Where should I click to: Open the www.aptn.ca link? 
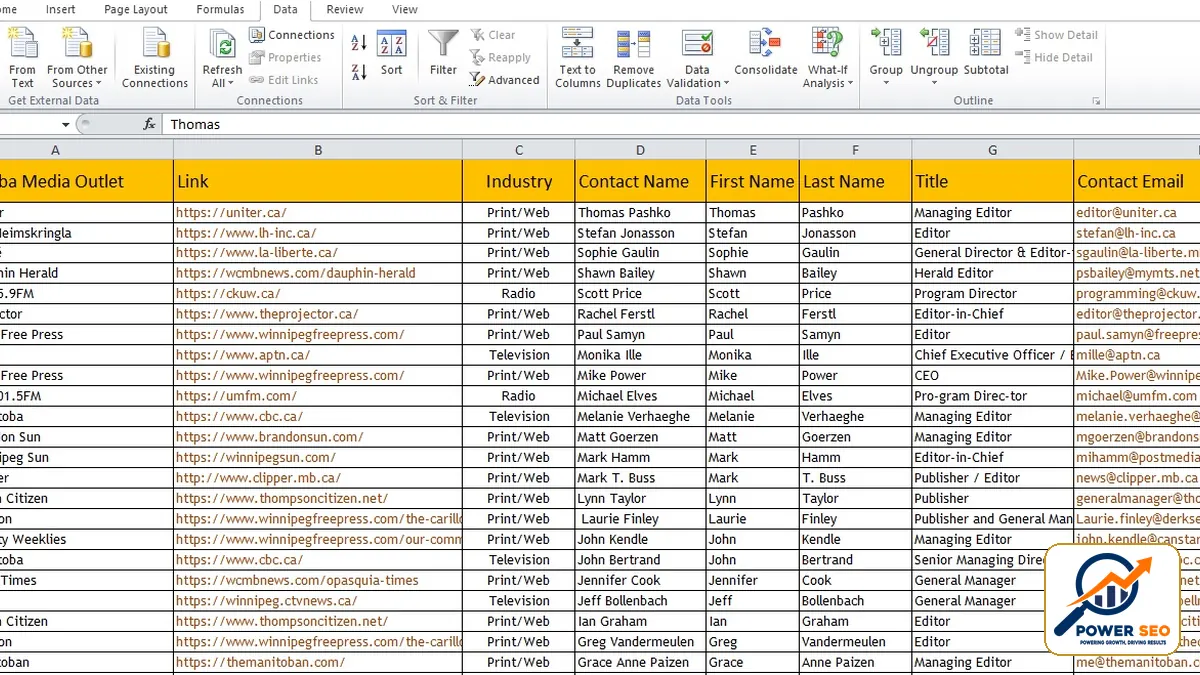coord(243,355)
